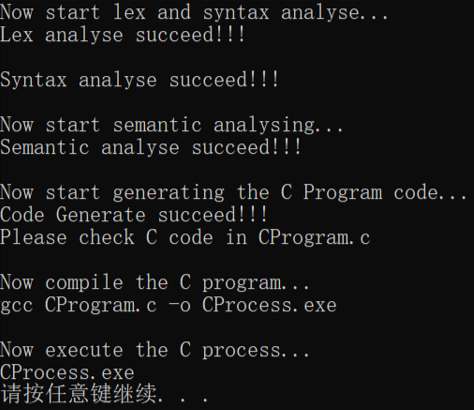Click the 'Lex analyse succeed!!!' line
This screenshot has width=474, height=410.
(122, 35)
